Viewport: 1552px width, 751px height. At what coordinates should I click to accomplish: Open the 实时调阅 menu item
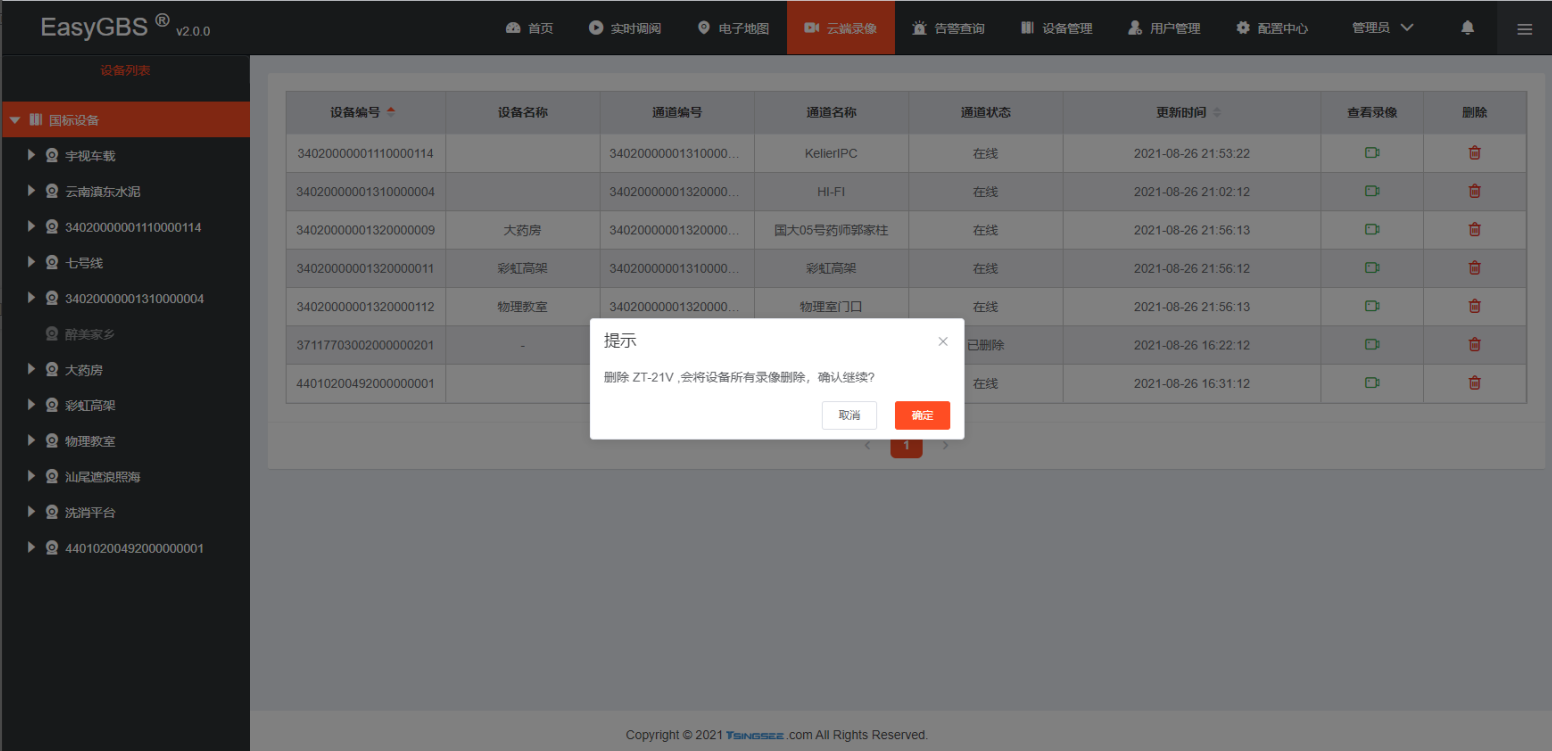coord(625,28)
